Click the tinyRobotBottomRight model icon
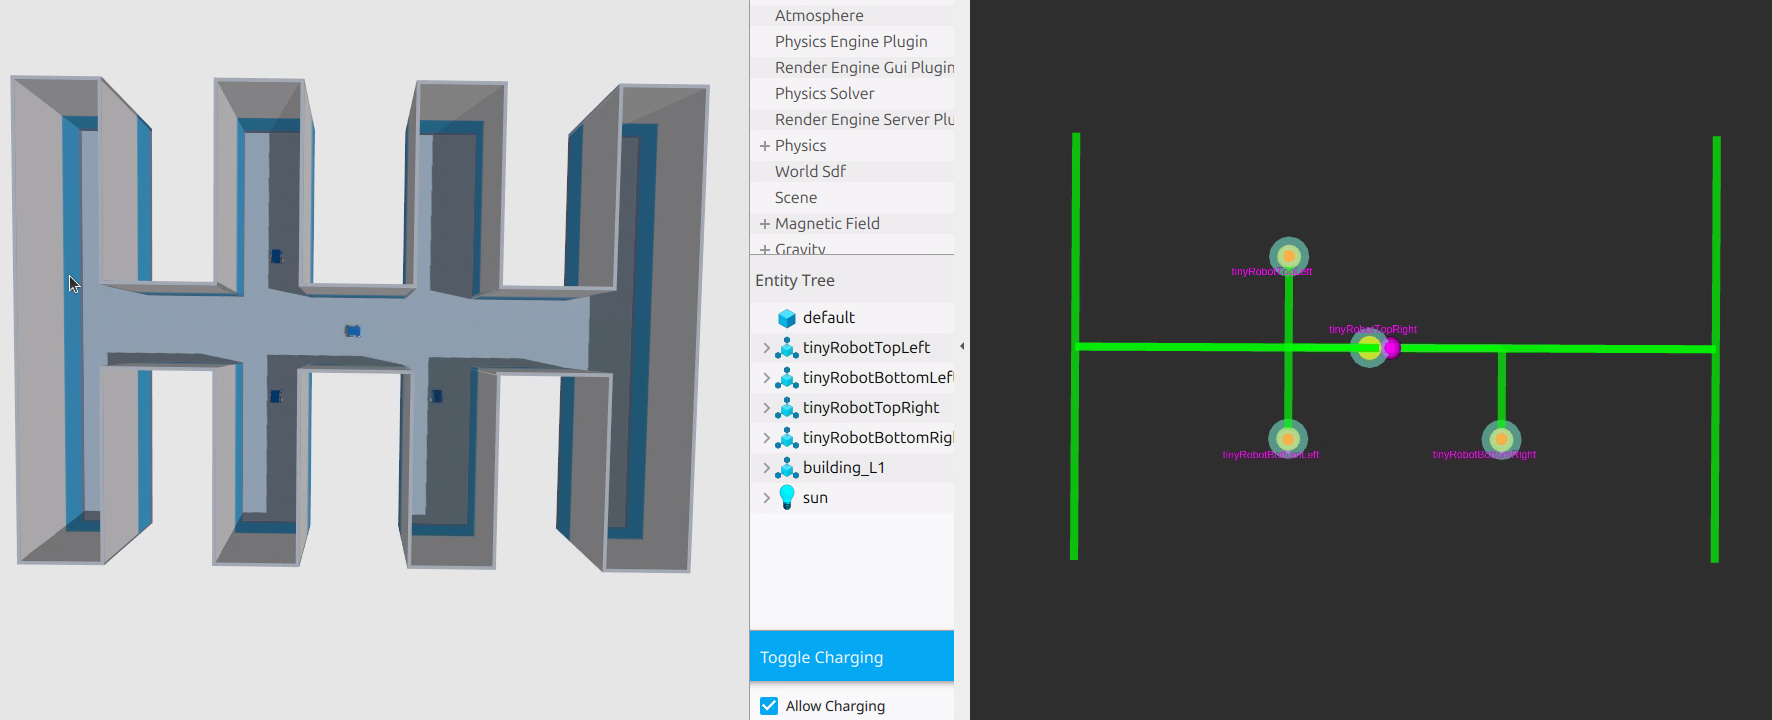The image size is (1772, 720). tap(787, 438)
